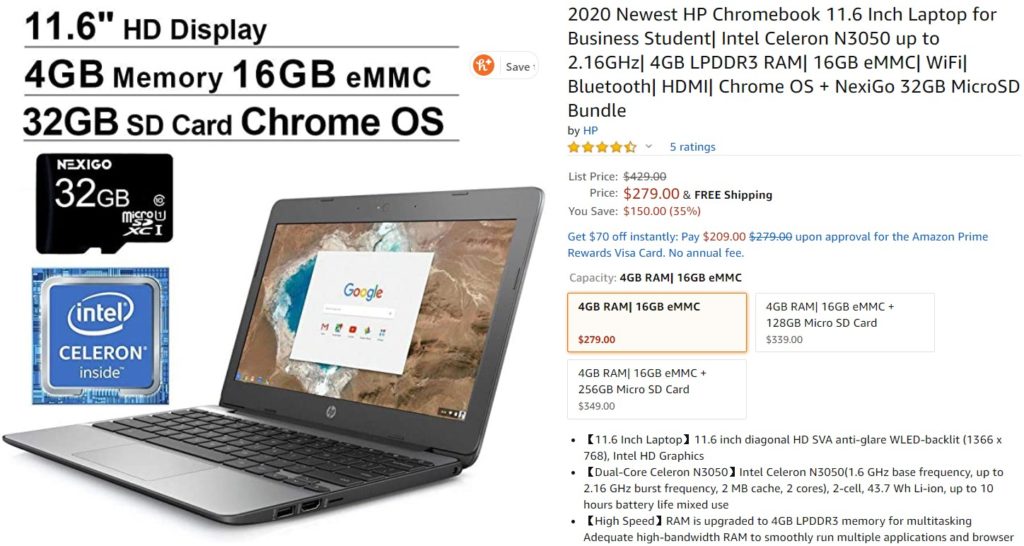Click the Save button beside the Honey icon

(x=519, y=67)
